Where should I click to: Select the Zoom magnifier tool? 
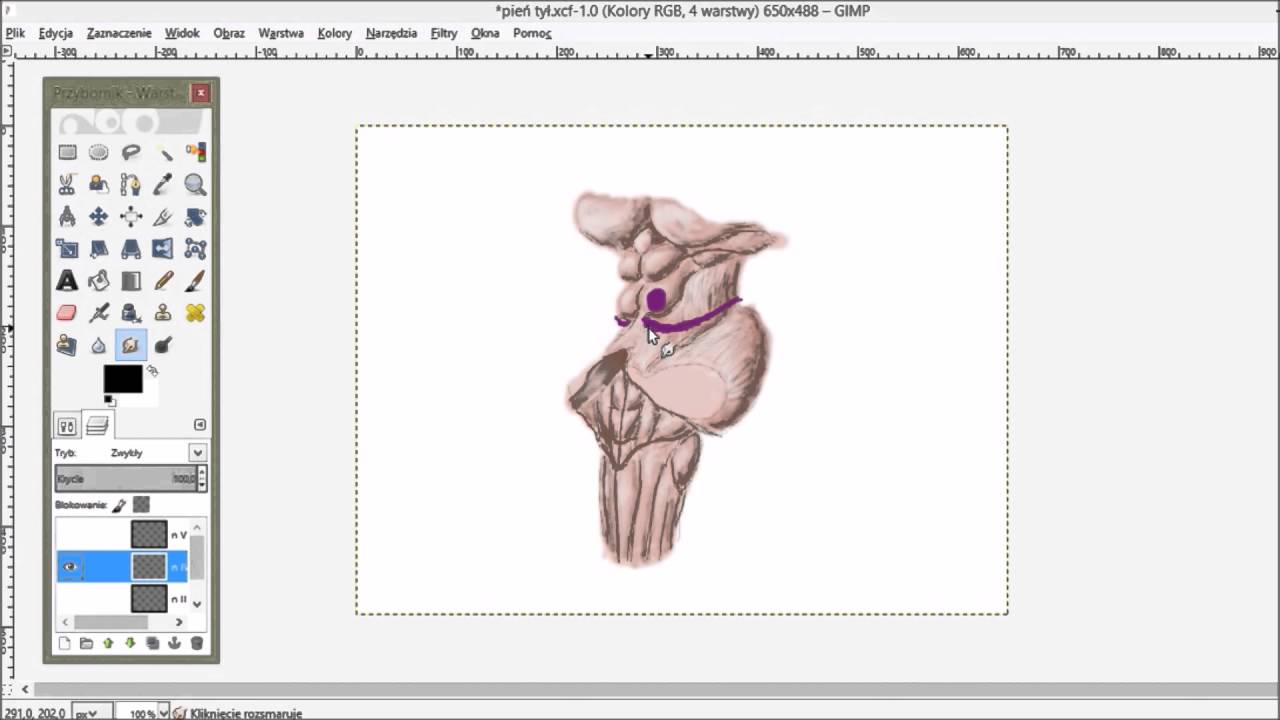pyautogui.click(x=195, y=184)
